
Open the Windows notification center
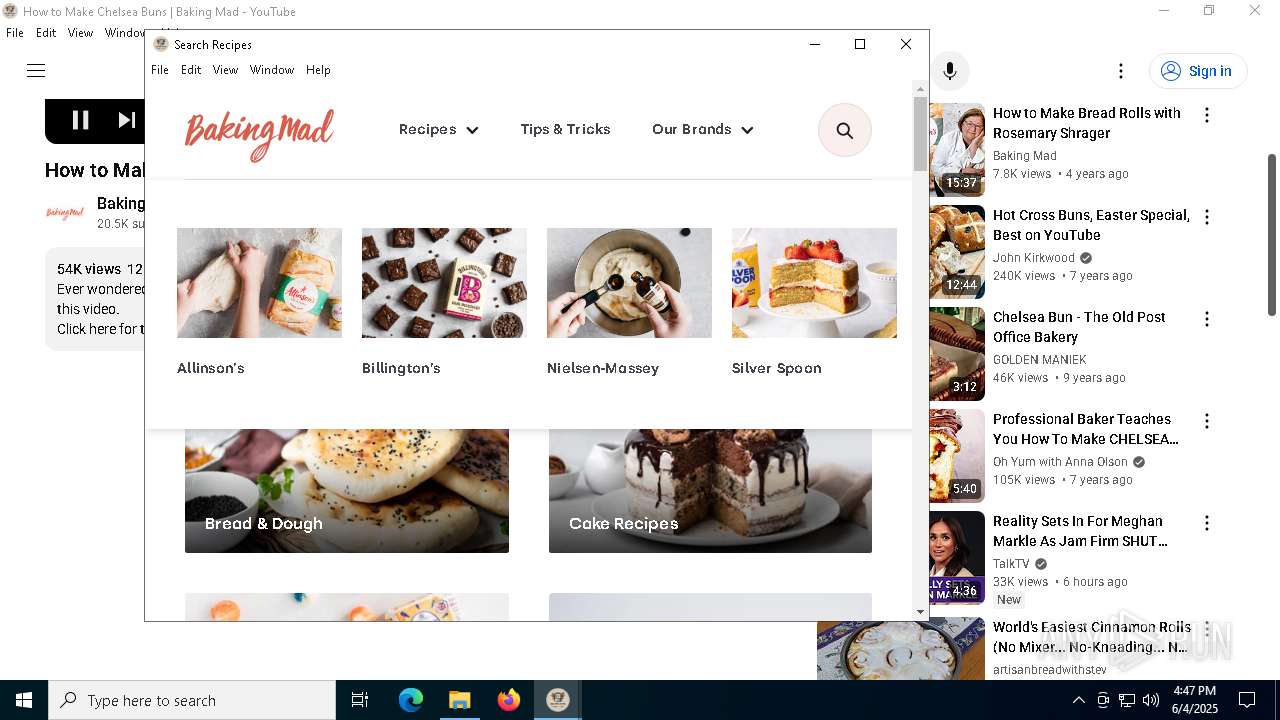1247,700
